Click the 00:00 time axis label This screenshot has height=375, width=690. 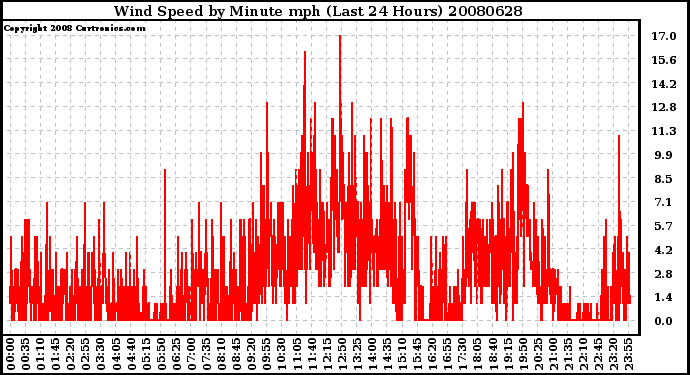[x=11, y=355]
